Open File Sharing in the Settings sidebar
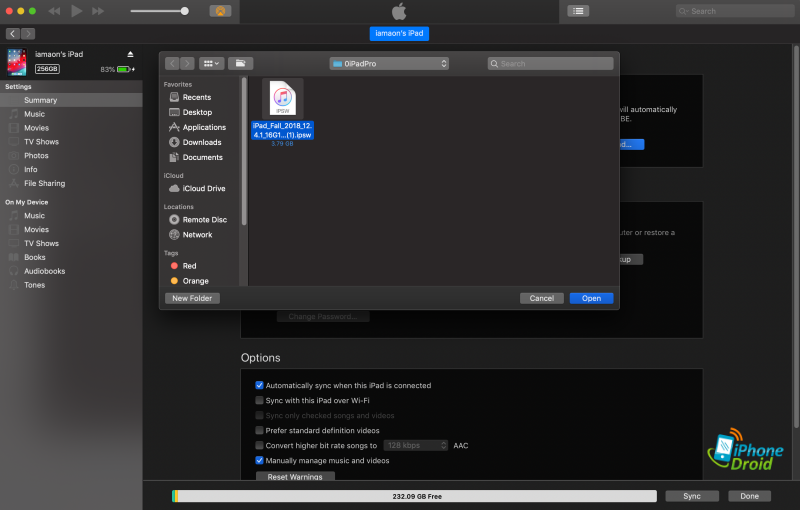Image resolution: width=800 pixels, height=510 pixels. pos(44,183)
